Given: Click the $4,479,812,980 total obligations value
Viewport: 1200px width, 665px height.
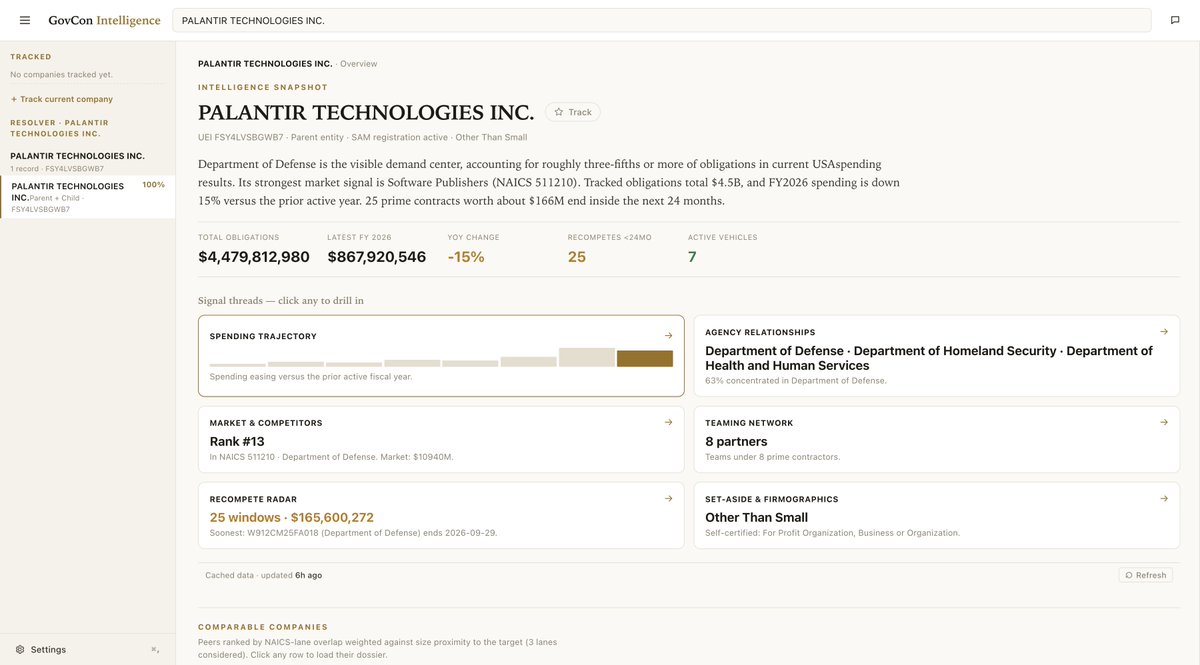Looking at the screenshot, I should pyautogui.click(x=254, y=257).
